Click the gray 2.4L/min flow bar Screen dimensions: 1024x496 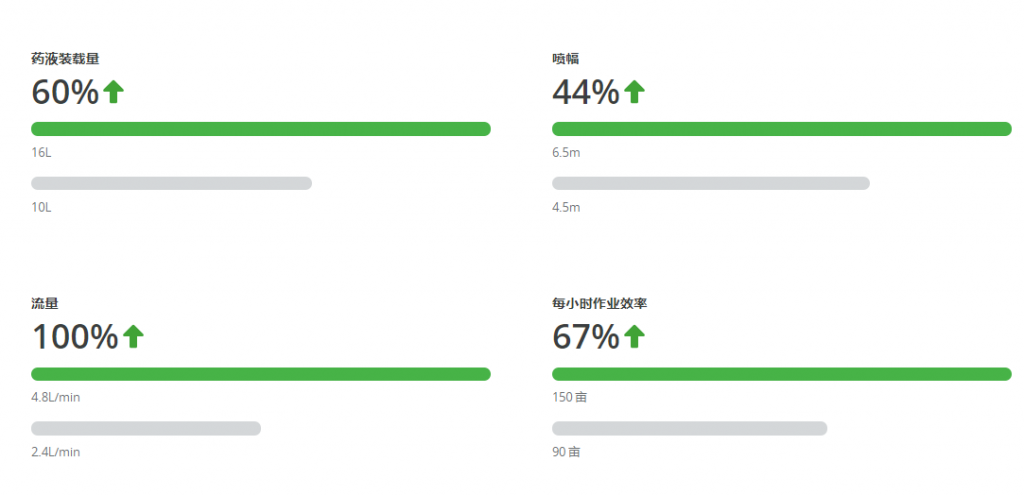pos(146,428)
